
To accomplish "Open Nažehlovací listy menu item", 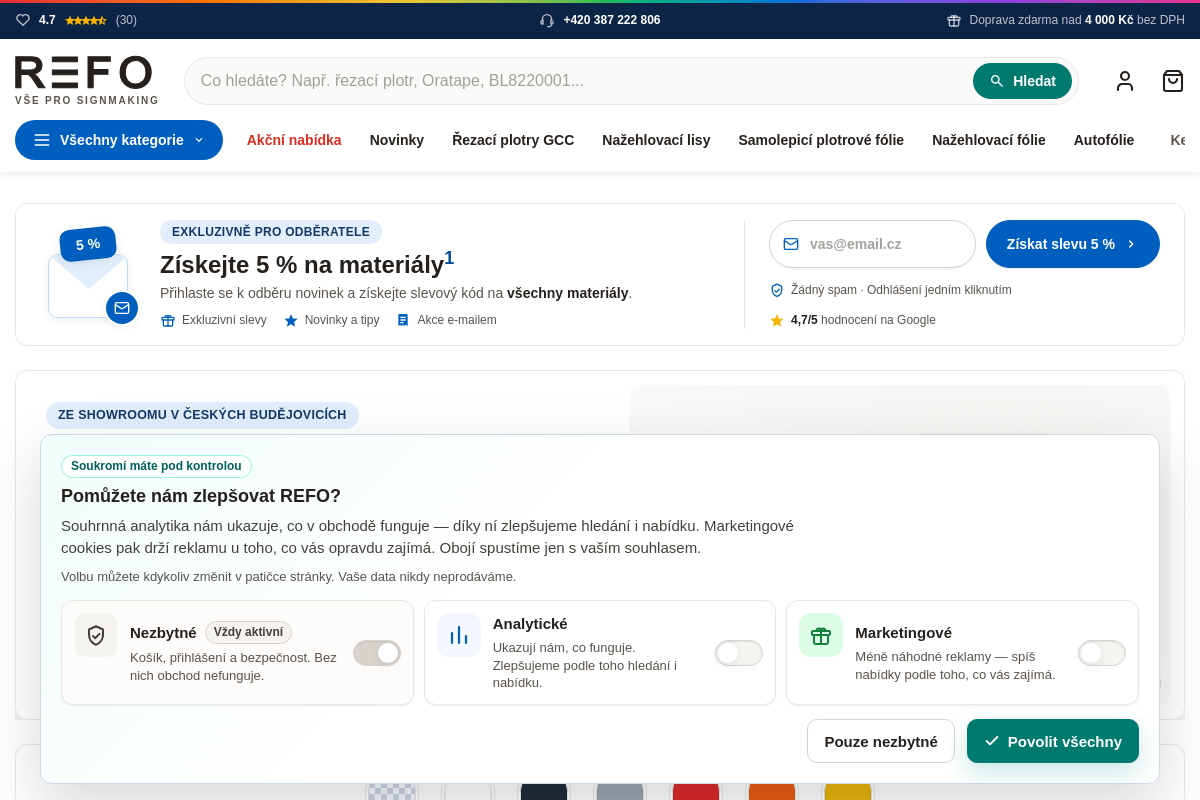I will (x=656, y=140).
